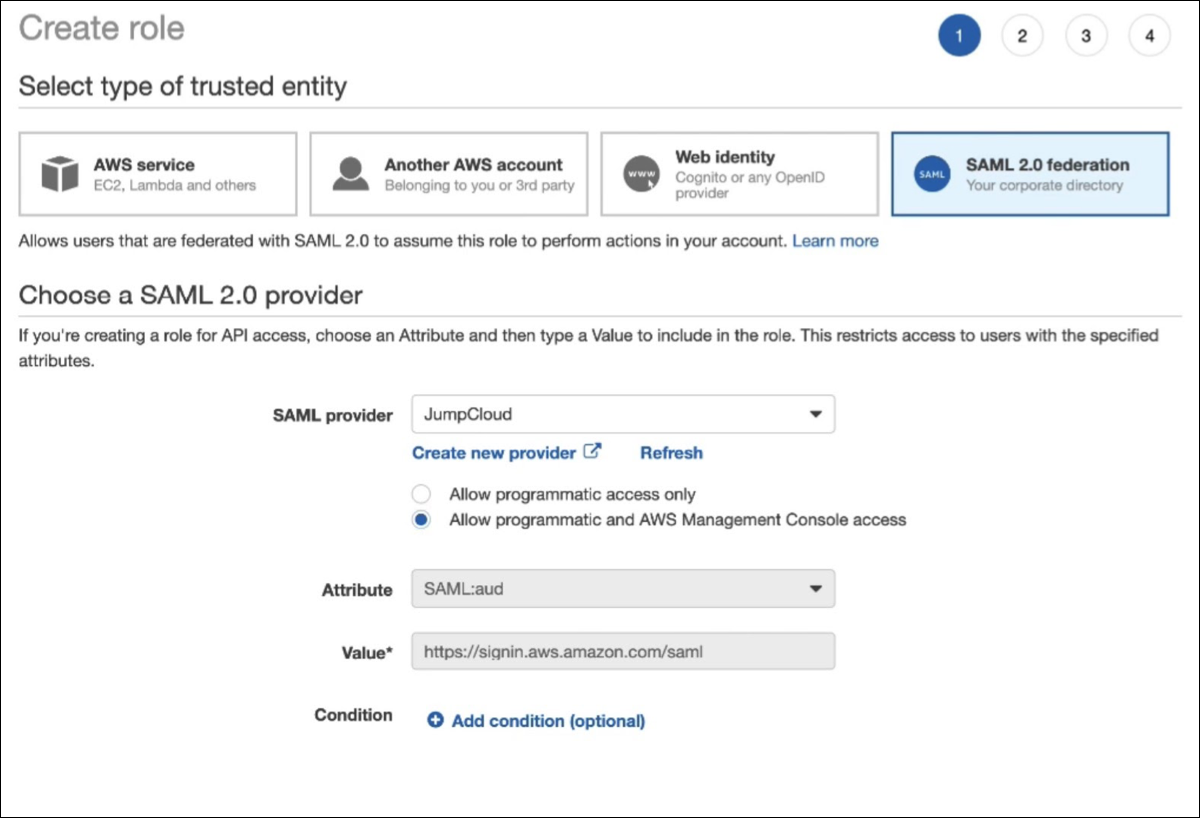Click the Web identity www globe icon
This screenshot has height=818, width=1200.
(x=641, y=174)
